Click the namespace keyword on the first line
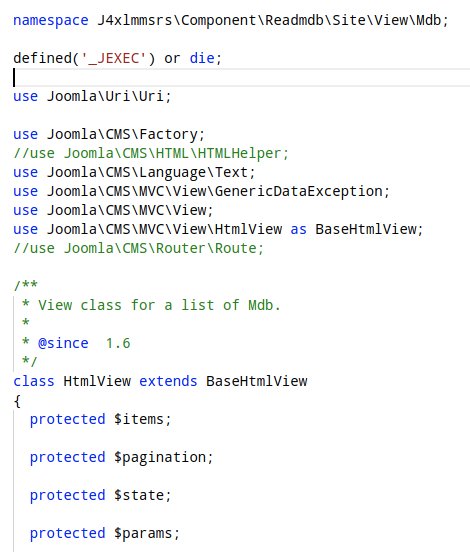The image size is (470, 552). coord(51,20)
